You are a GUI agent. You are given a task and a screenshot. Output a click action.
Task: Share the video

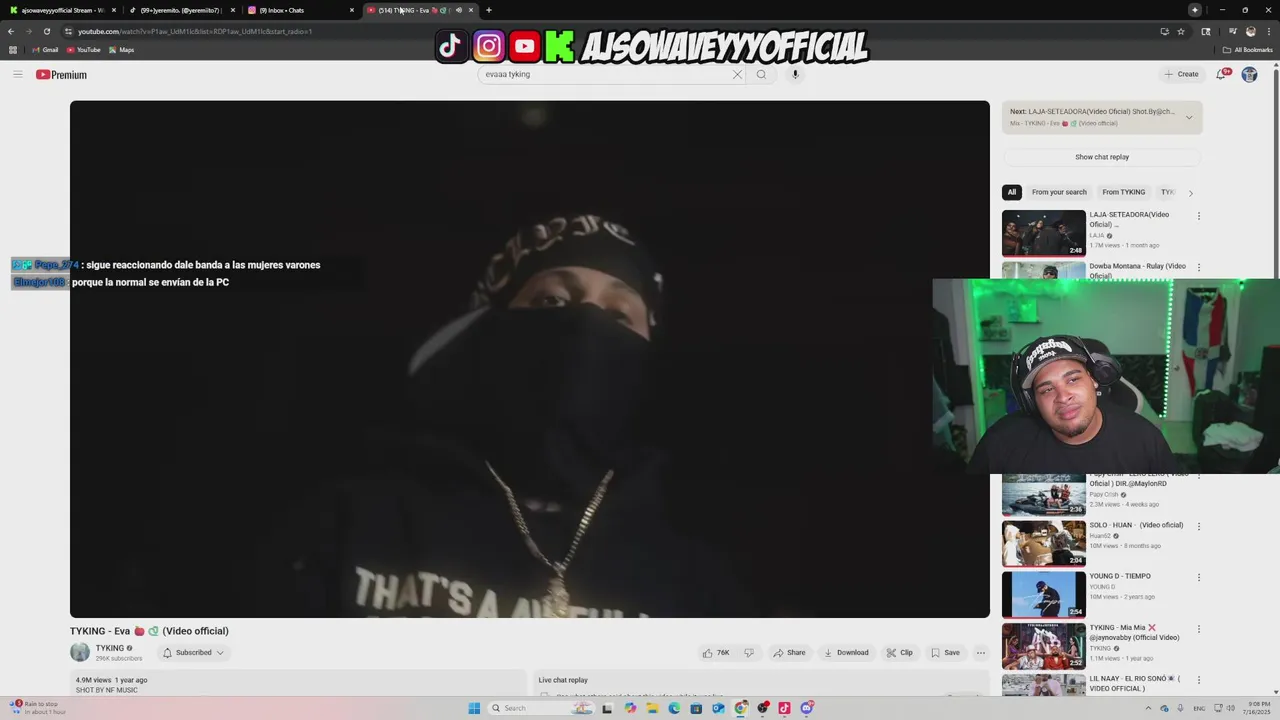point(789,653)
